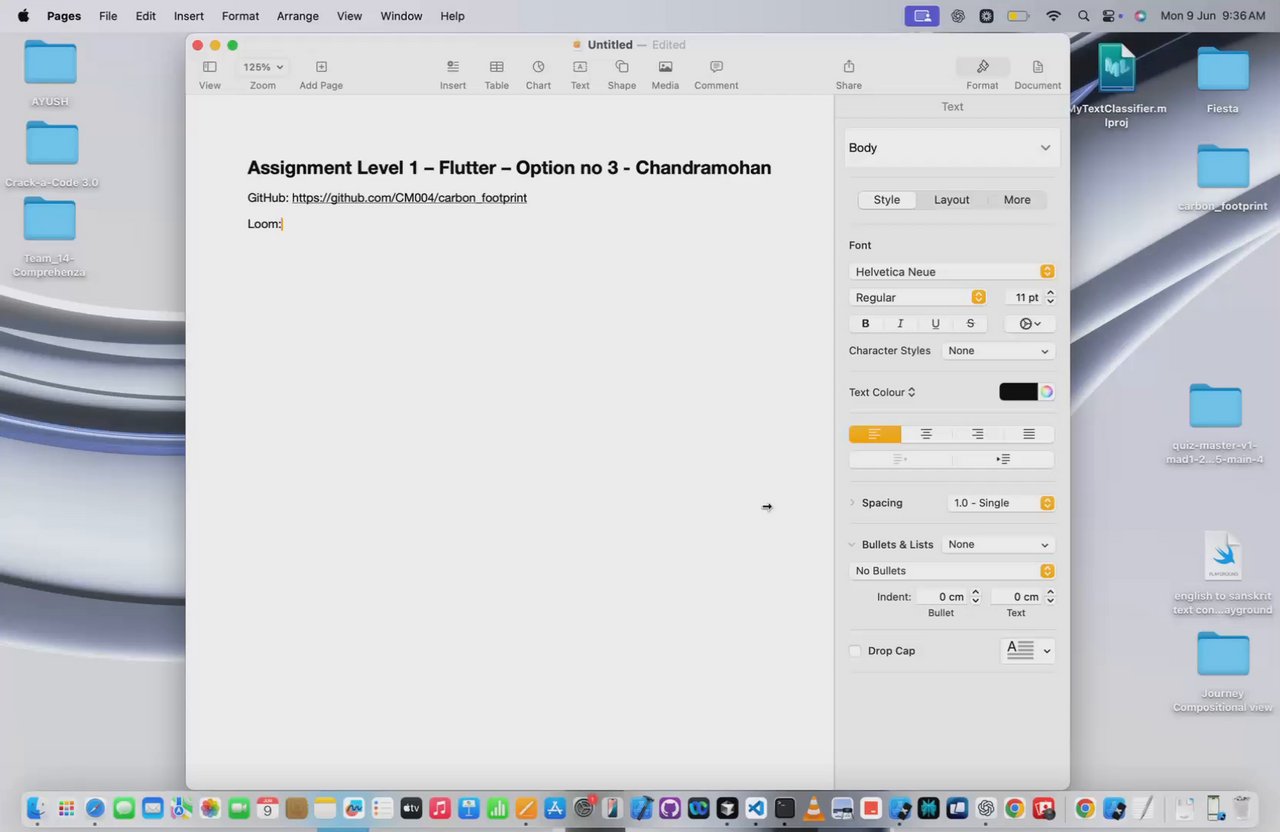Open Control Centre in menu bar
Screen dimensions: 1280x832
(x=1109, y=16)
